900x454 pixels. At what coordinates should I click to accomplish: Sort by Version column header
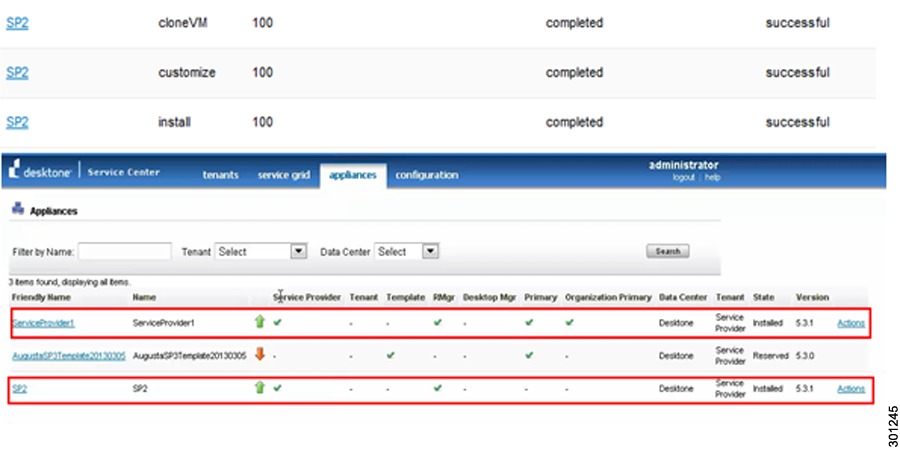(812, 297)
